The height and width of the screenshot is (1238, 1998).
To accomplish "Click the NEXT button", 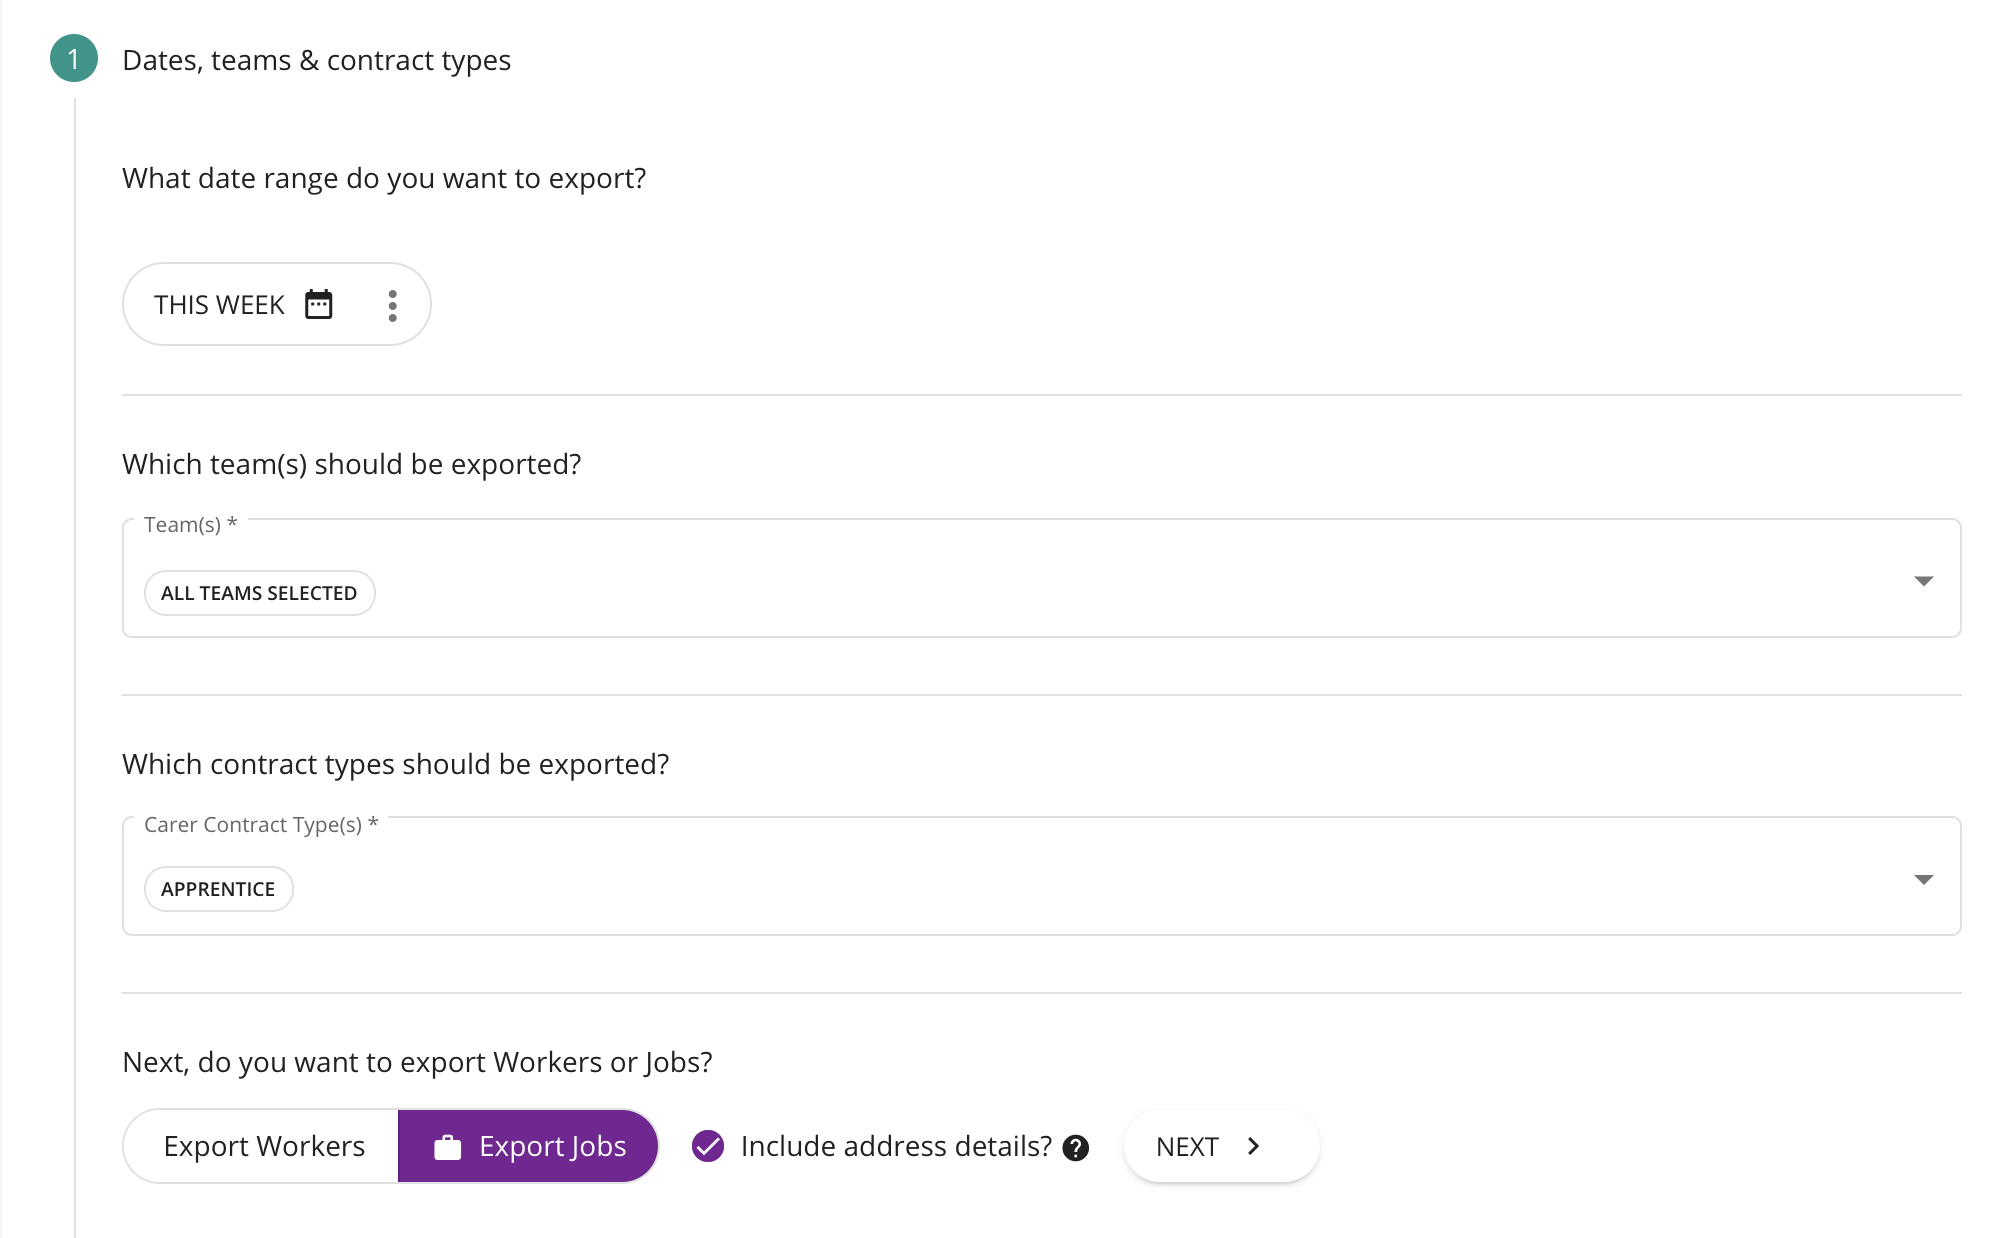I will click(1221, 1146).
